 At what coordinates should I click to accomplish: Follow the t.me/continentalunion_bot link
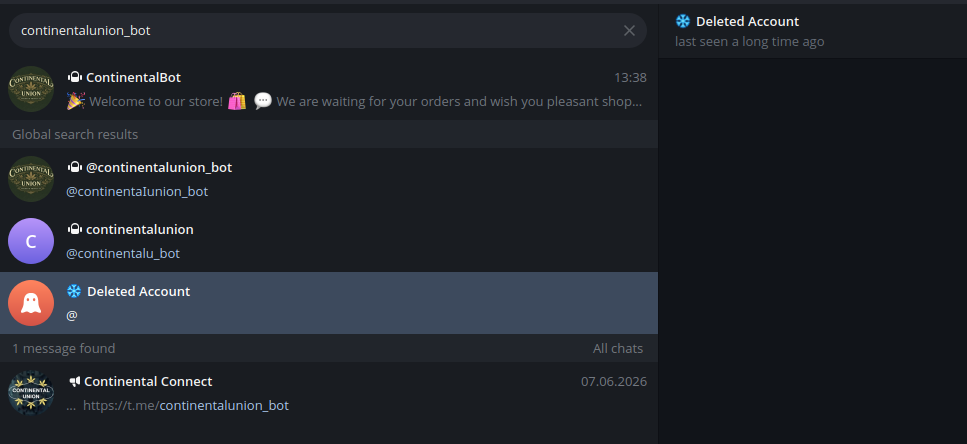click(186, 405)
